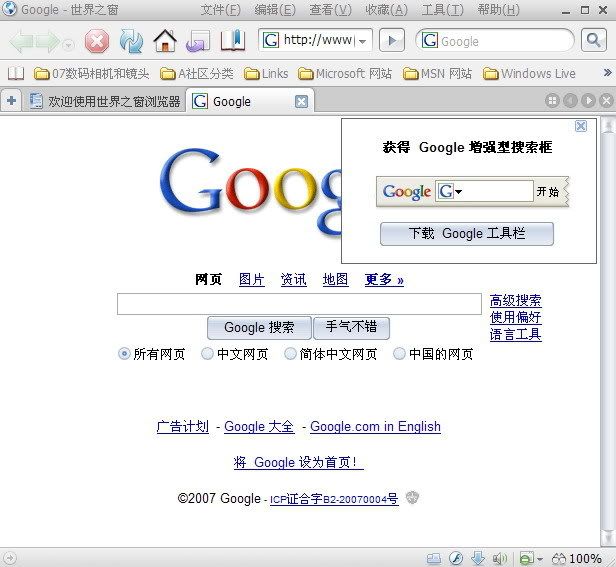Click the 地图 link
The width and height of the screenshot is (616, 567).
click(336, 279)
